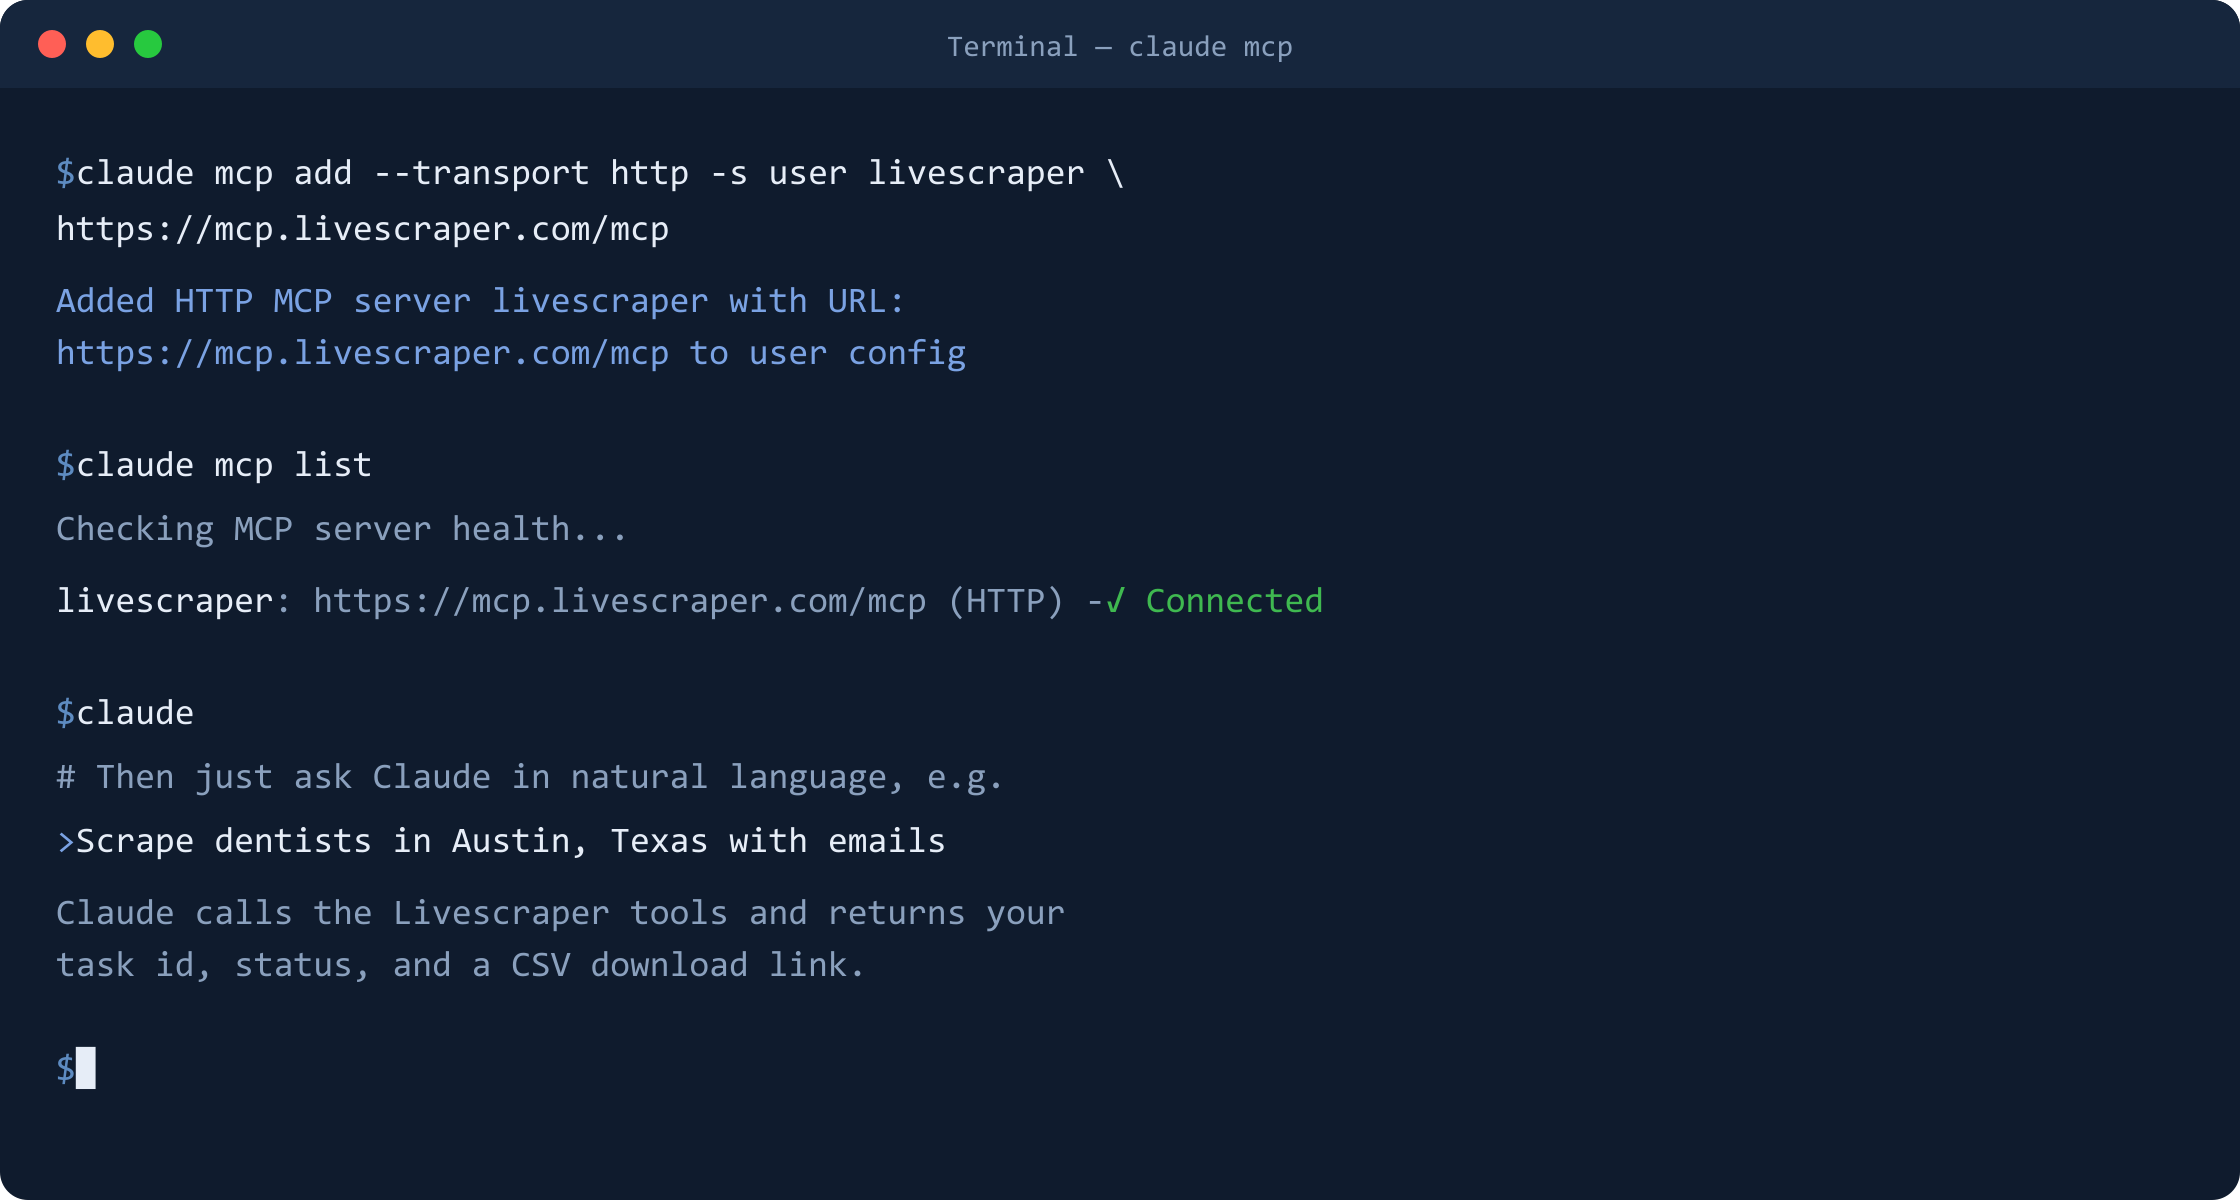Image resolution: width=2240 pixels, height=1200 pixels.
Task: Click the blue URL ending 'to user config'
Action: (x=511, y=353)
